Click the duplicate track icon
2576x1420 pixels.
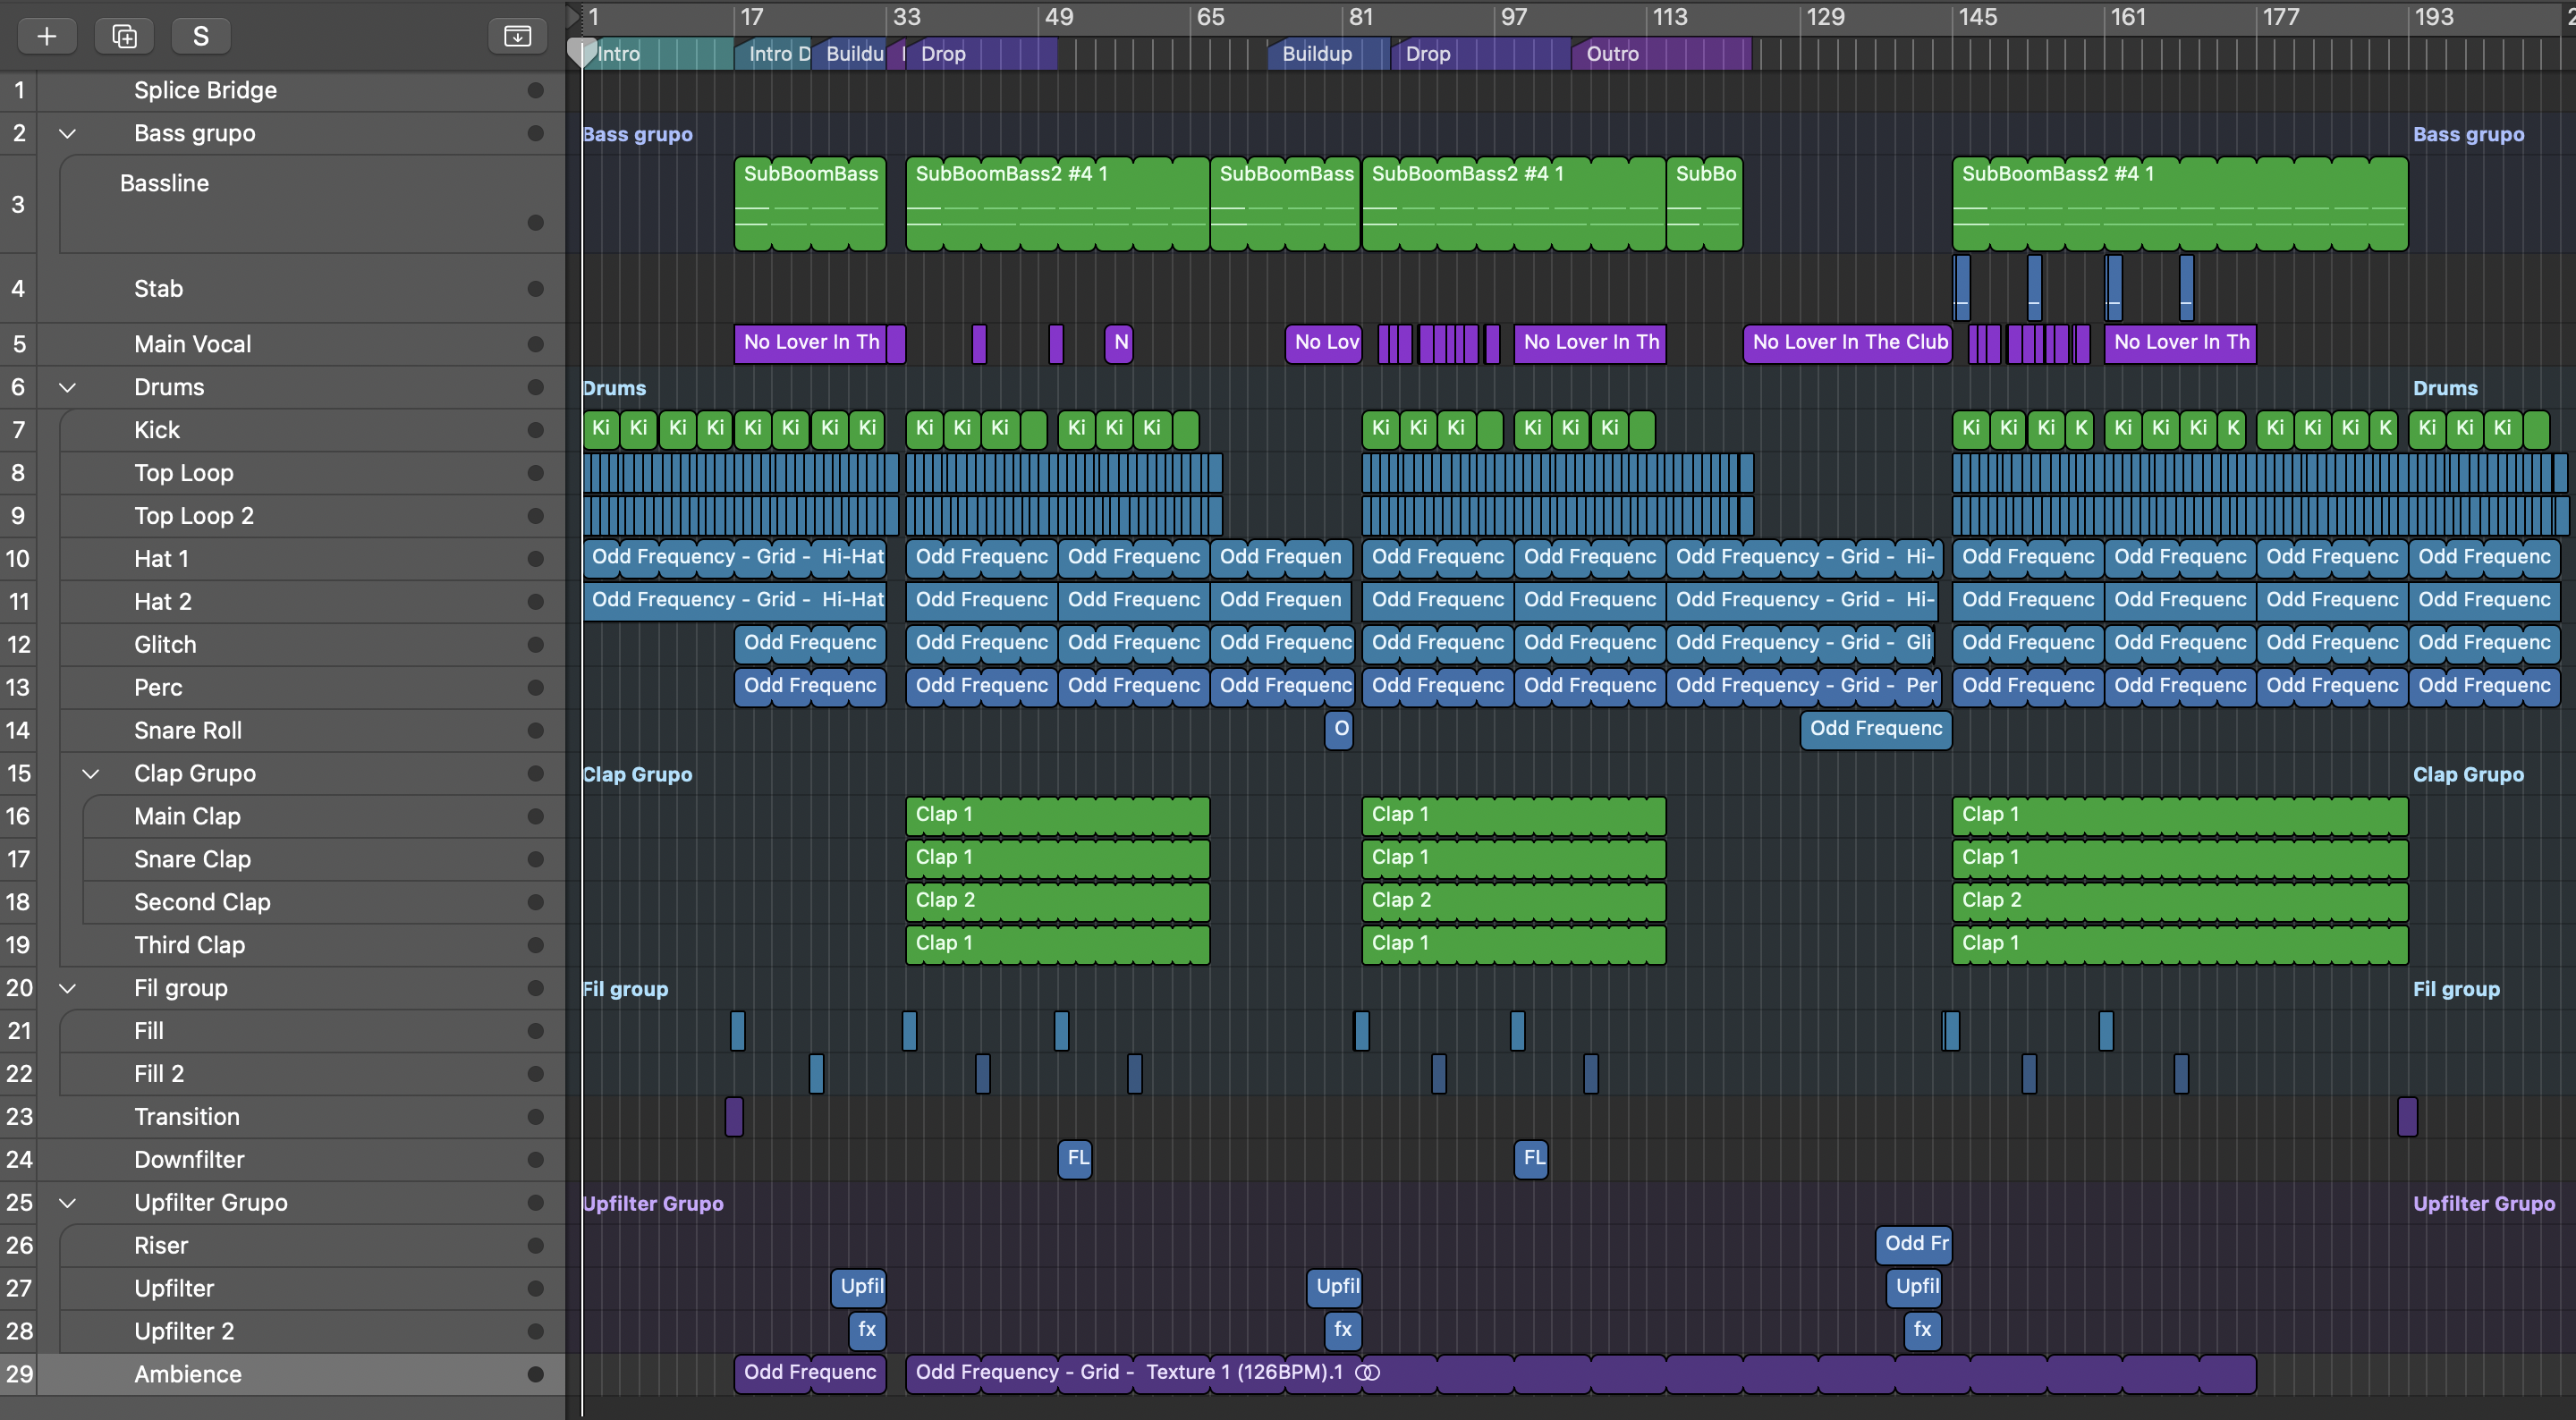[x=124, y=36]
